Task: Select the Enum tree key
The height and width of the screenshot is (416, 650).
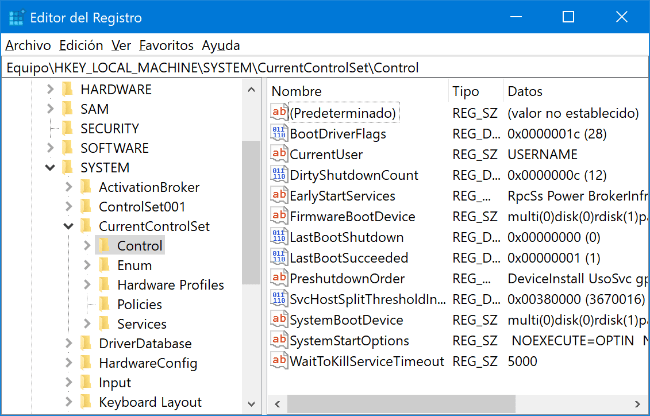Action: point(134,265)
